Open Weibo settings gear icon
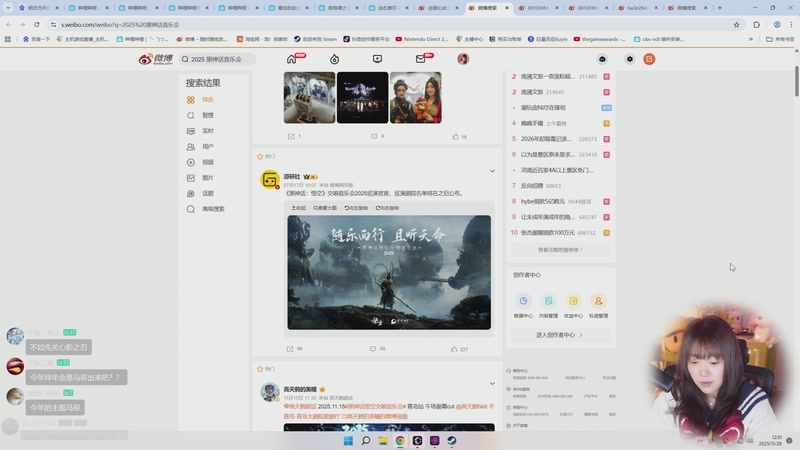 (630, 59)
